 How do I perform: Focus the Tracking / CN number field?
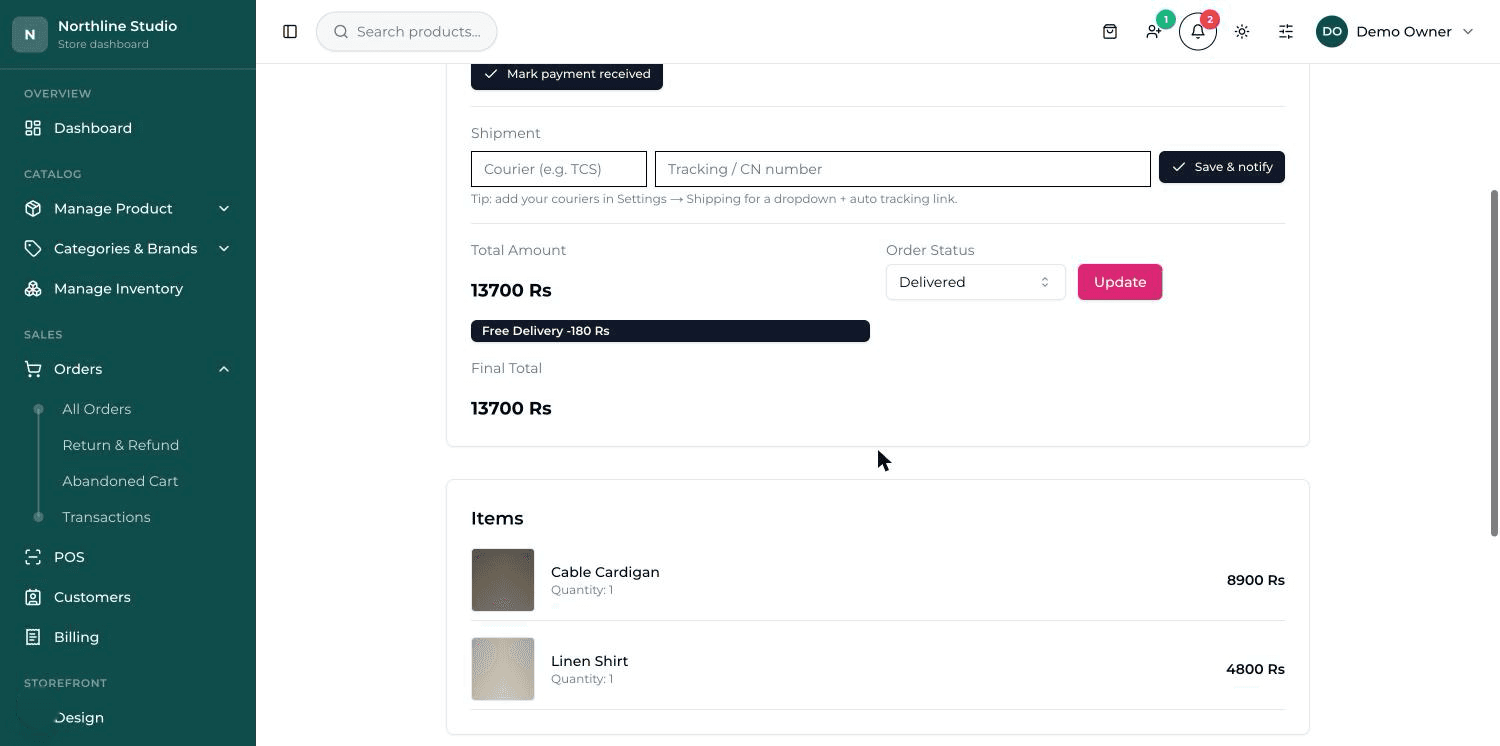click(903, 169)
